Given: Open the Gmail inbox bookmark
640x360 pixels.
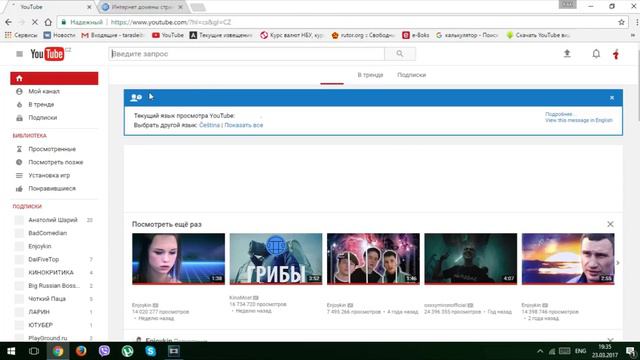Looking at the screenshot, I should click(x=112, y=36).
